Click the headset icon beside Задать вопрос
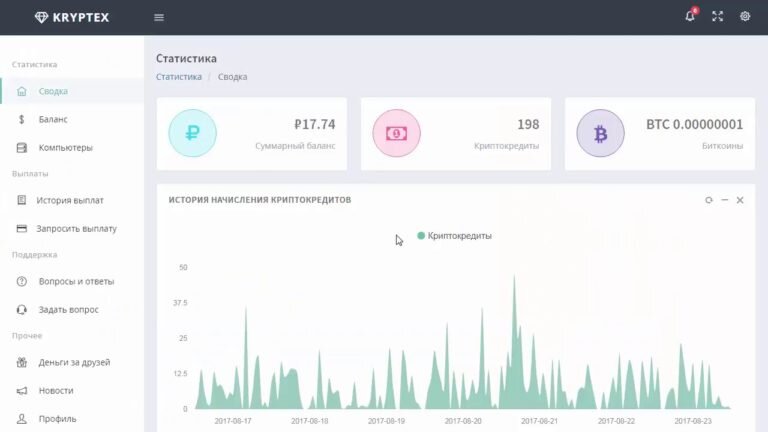Viewport: 768px width, 432px height. tap(22, 310)
